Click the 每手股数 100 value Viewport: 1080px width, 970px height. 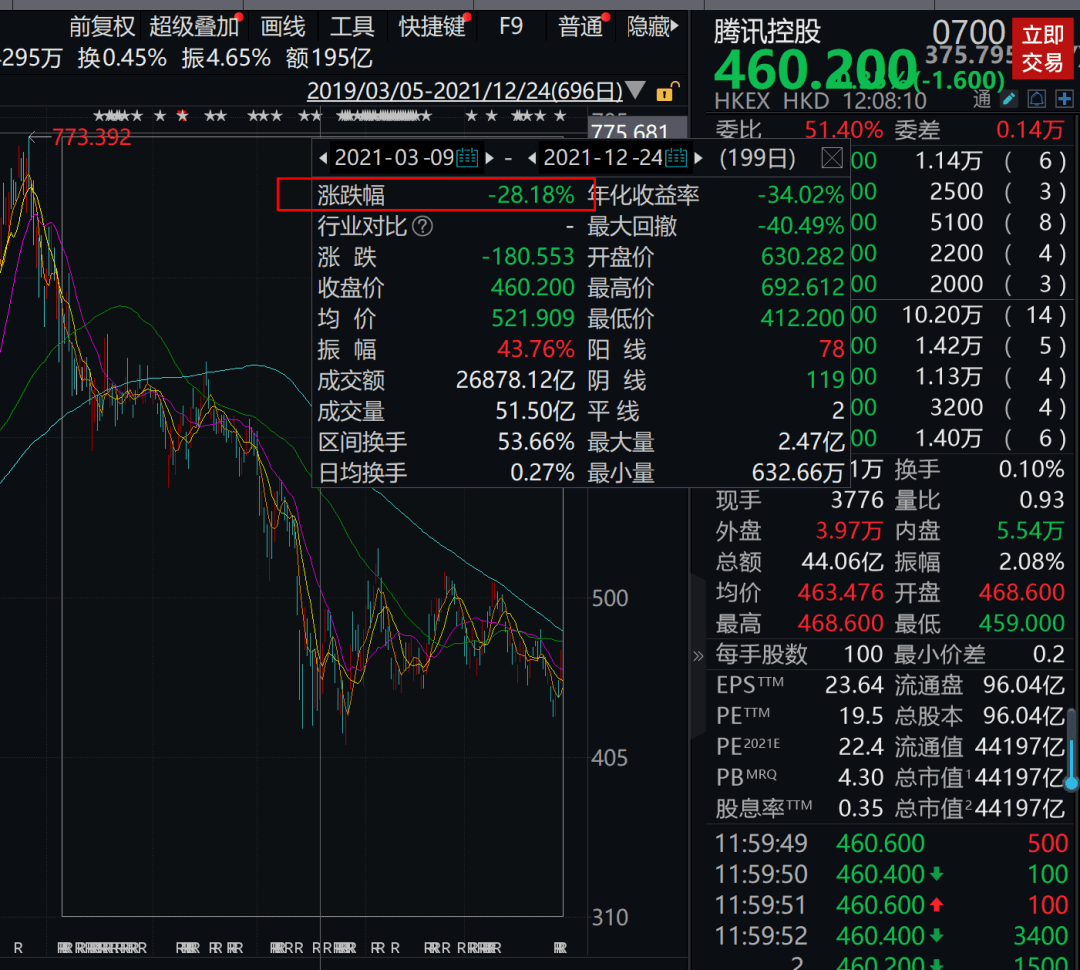(x=863, y=654)
